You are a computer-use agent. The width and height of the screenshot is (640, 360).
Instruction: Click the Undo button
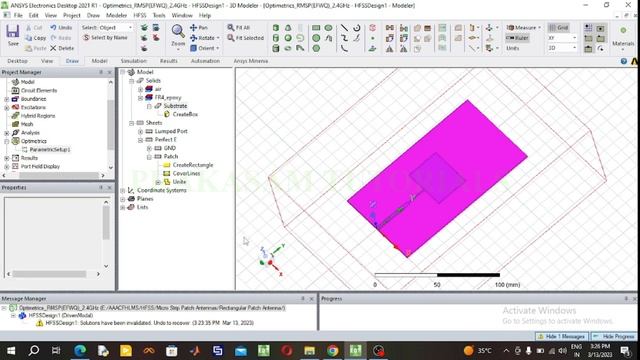61,27
